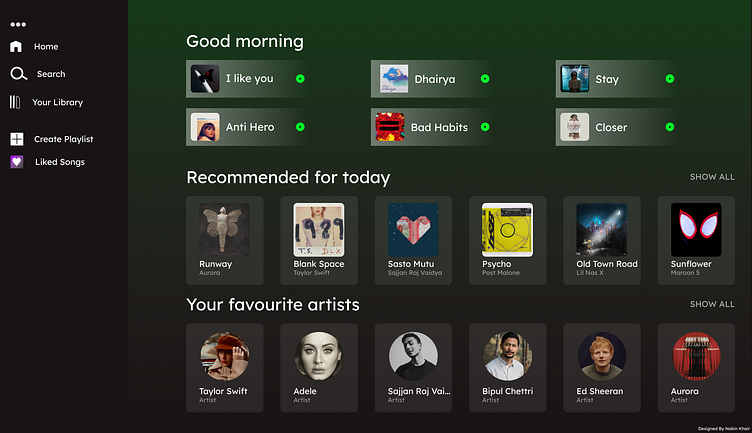Click the Create Playlist plus icon
Viewport: 752px width, 433px height.
16,139
